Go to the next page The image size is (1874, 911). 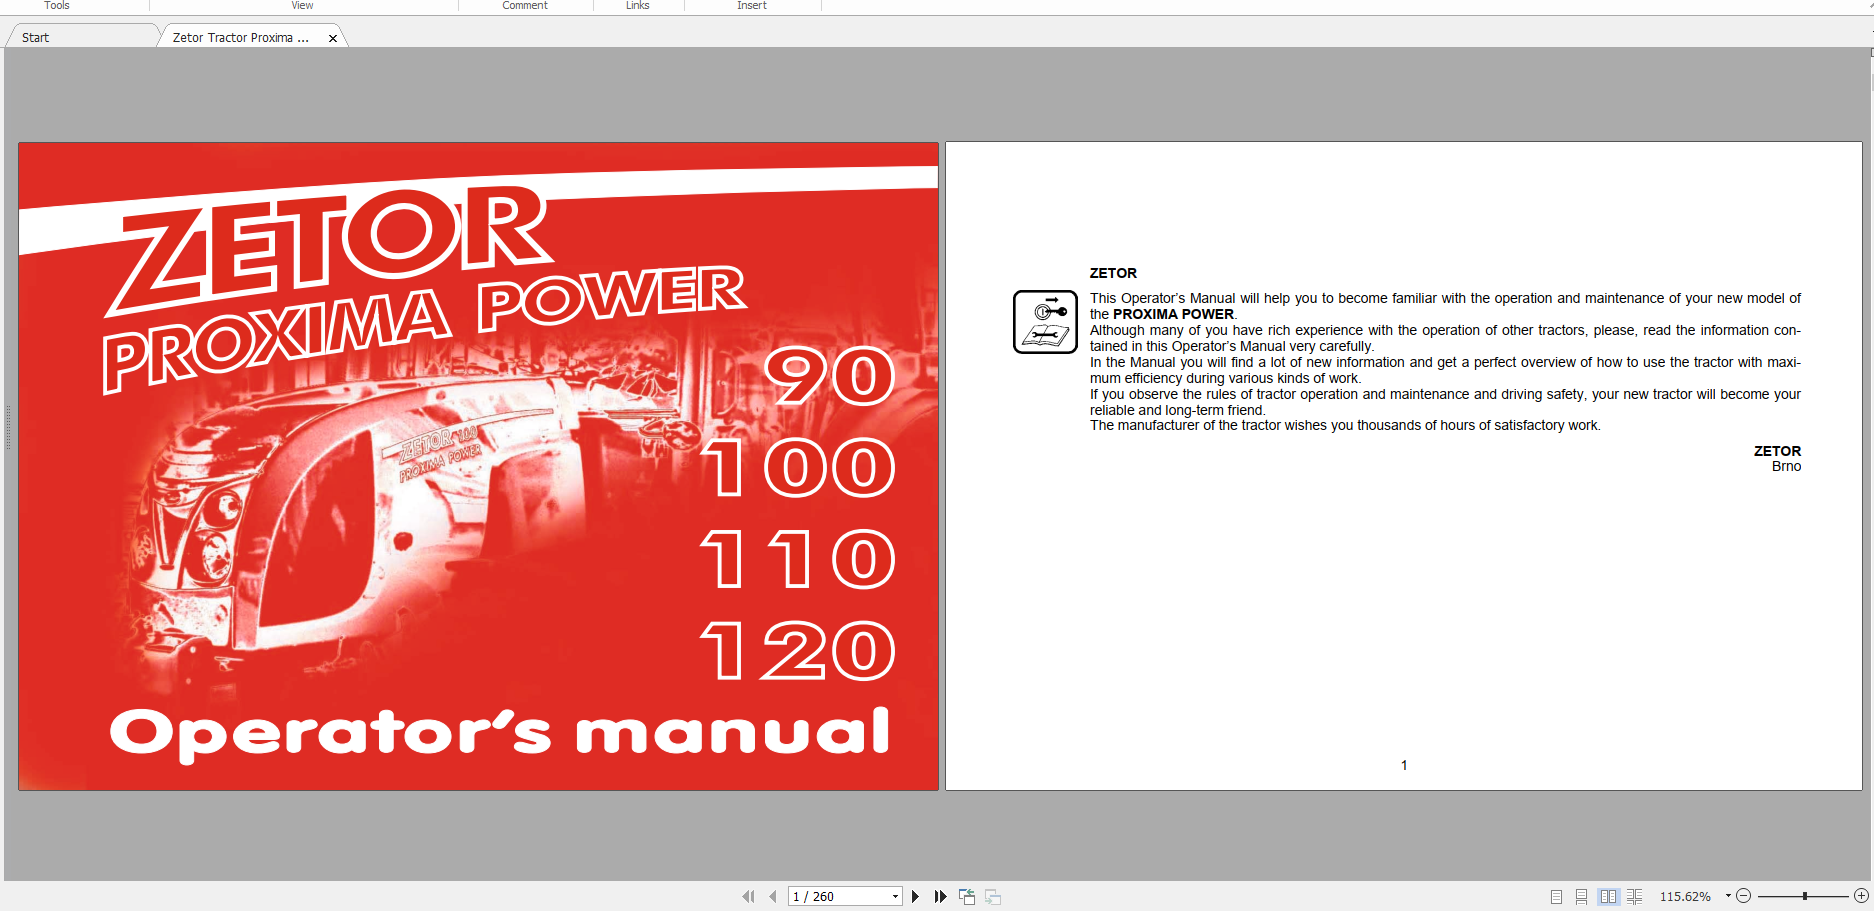tap(915, 897)
